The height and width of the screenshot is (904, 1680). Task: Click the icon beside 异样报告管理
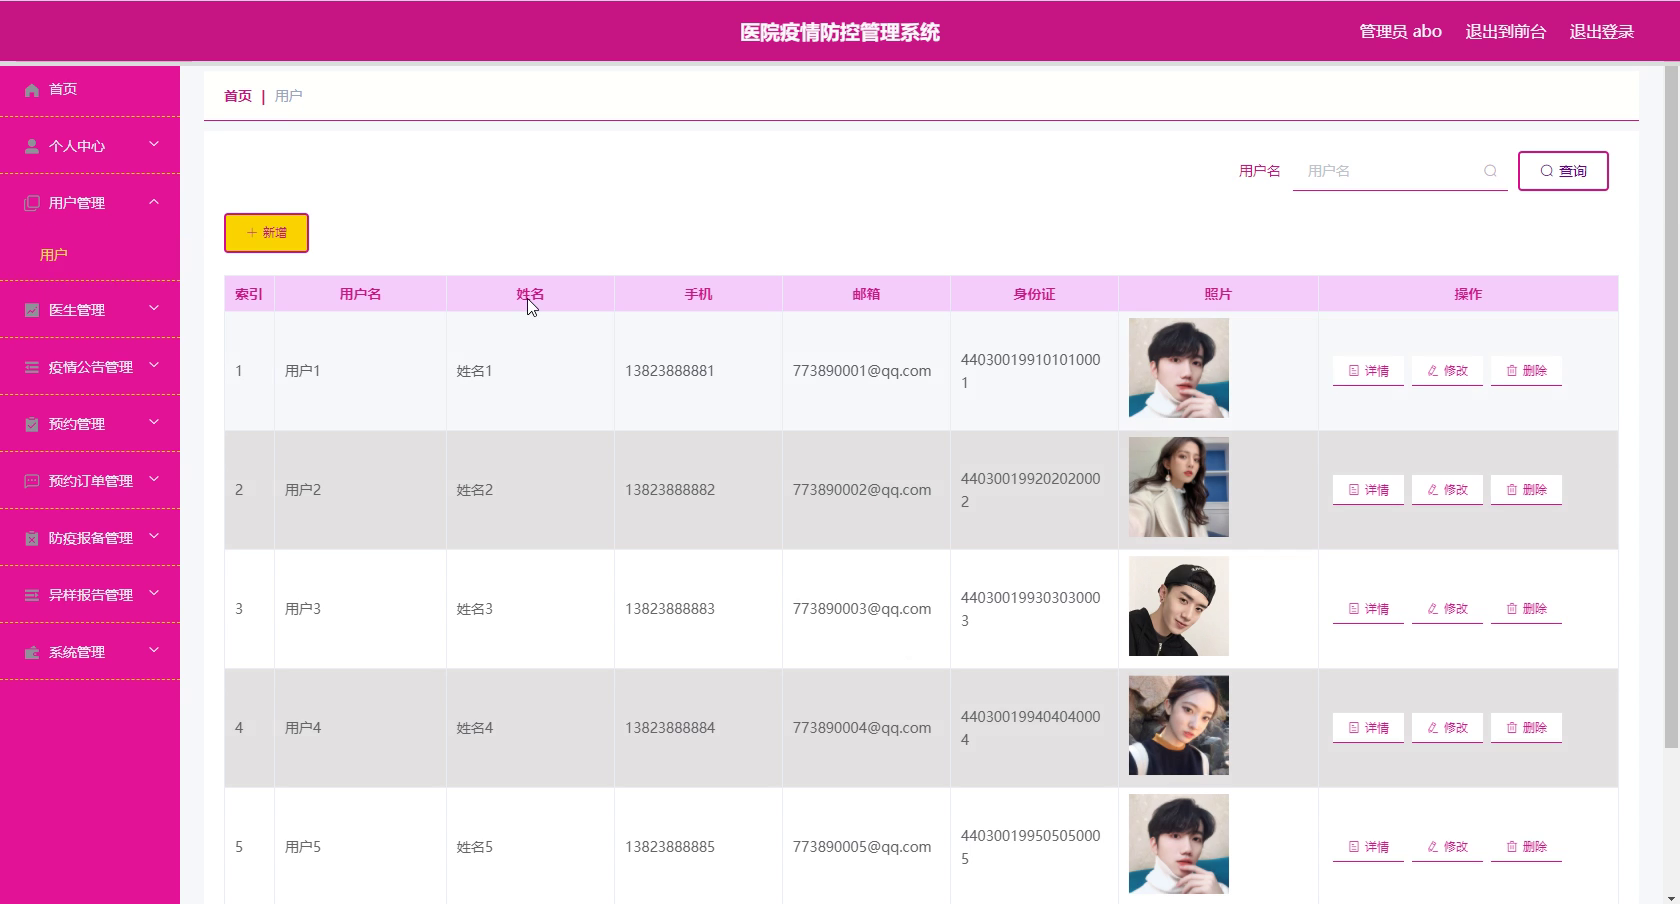click(x=32, y=595)
